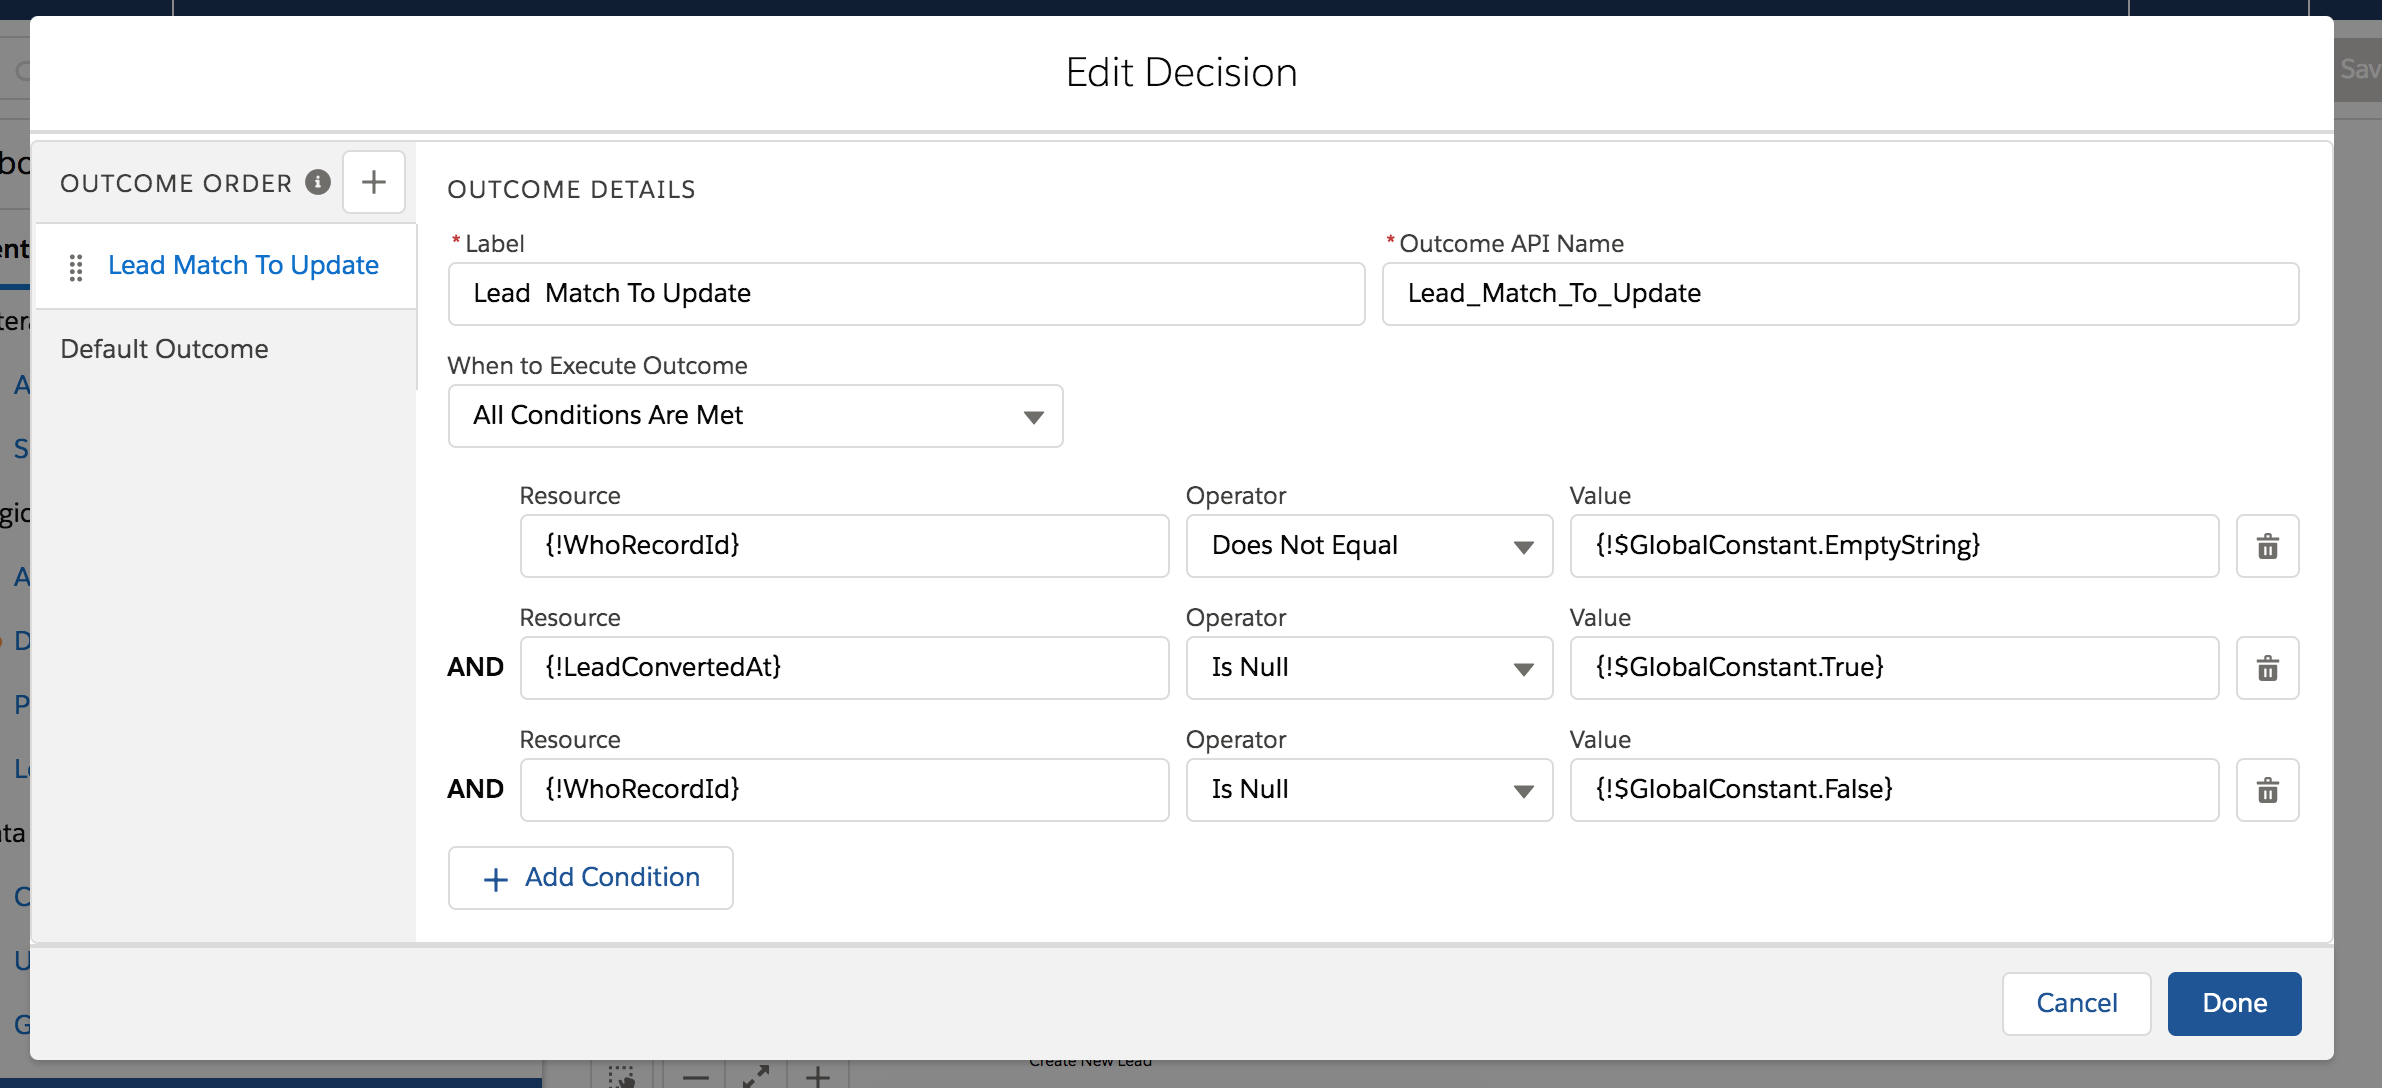Click the Outcome Order info icon
The height and width of the screenshot is (1088, 2382).
[x=318, y=182]
